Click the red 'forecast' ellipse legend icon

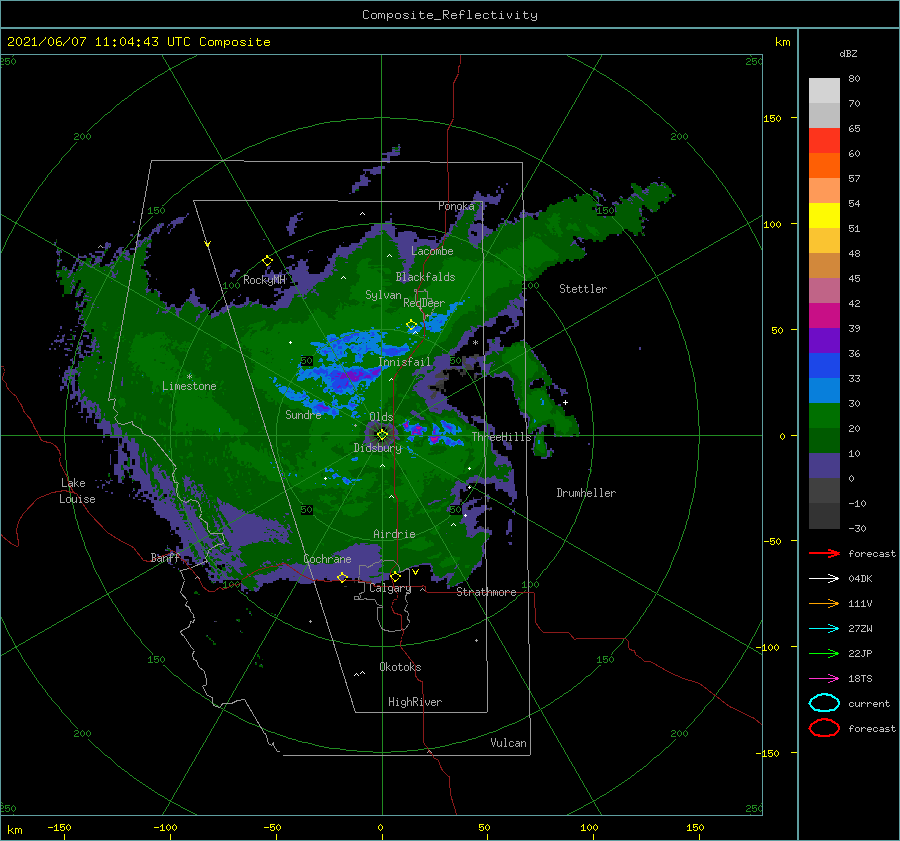(x=824, y=728)
